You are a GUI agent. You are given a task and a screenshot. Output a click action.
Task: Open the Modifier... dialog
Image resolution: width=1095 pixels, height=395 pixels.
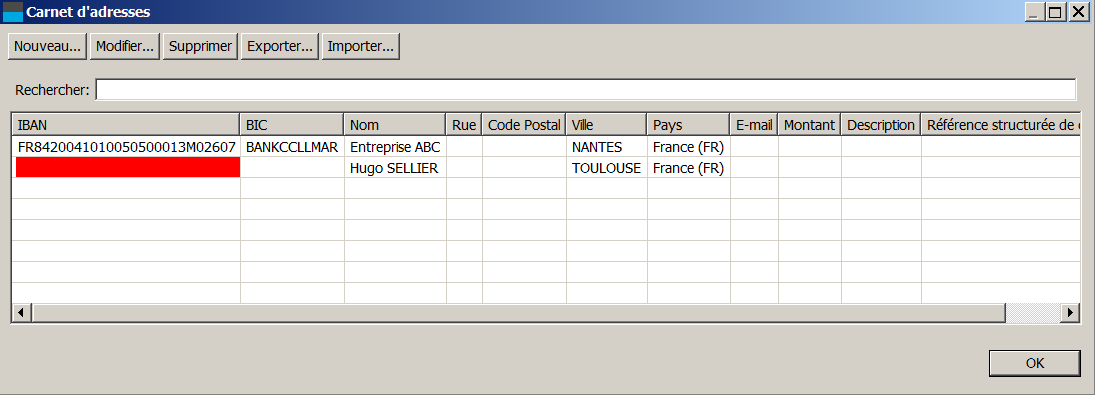(x=125, y=47)
